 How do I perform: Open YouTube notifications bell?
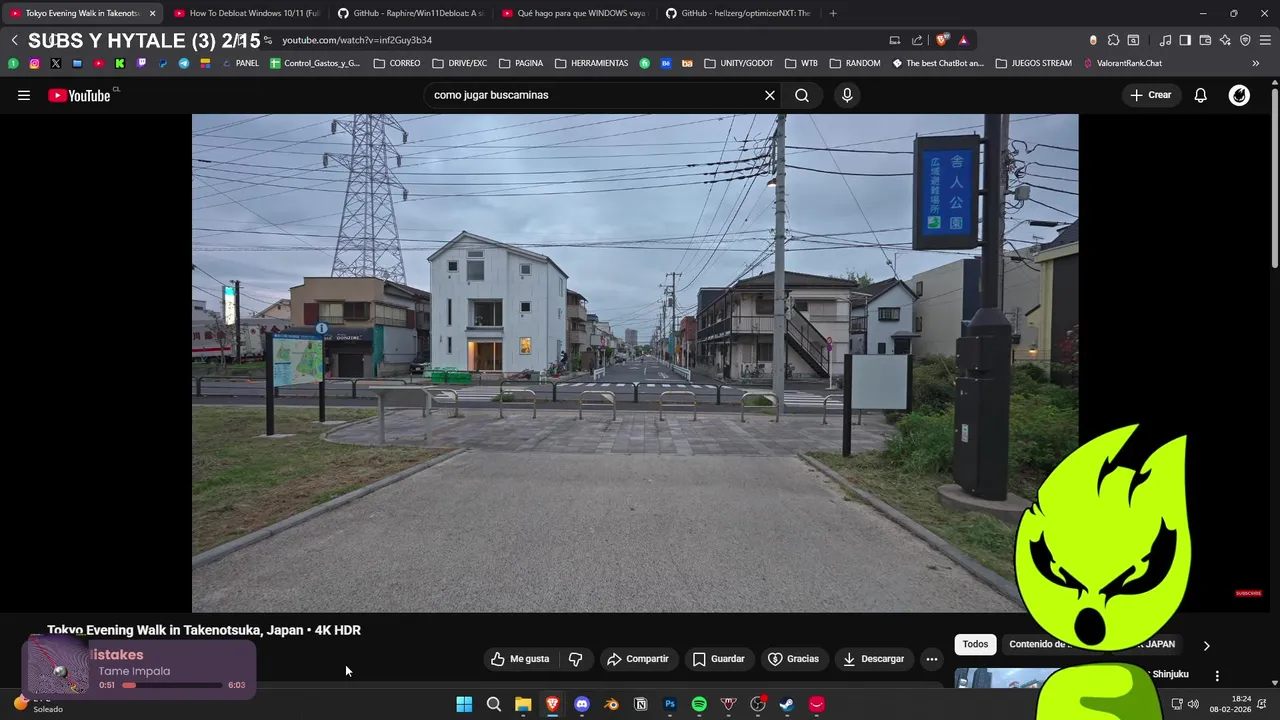pos(1201,95)
